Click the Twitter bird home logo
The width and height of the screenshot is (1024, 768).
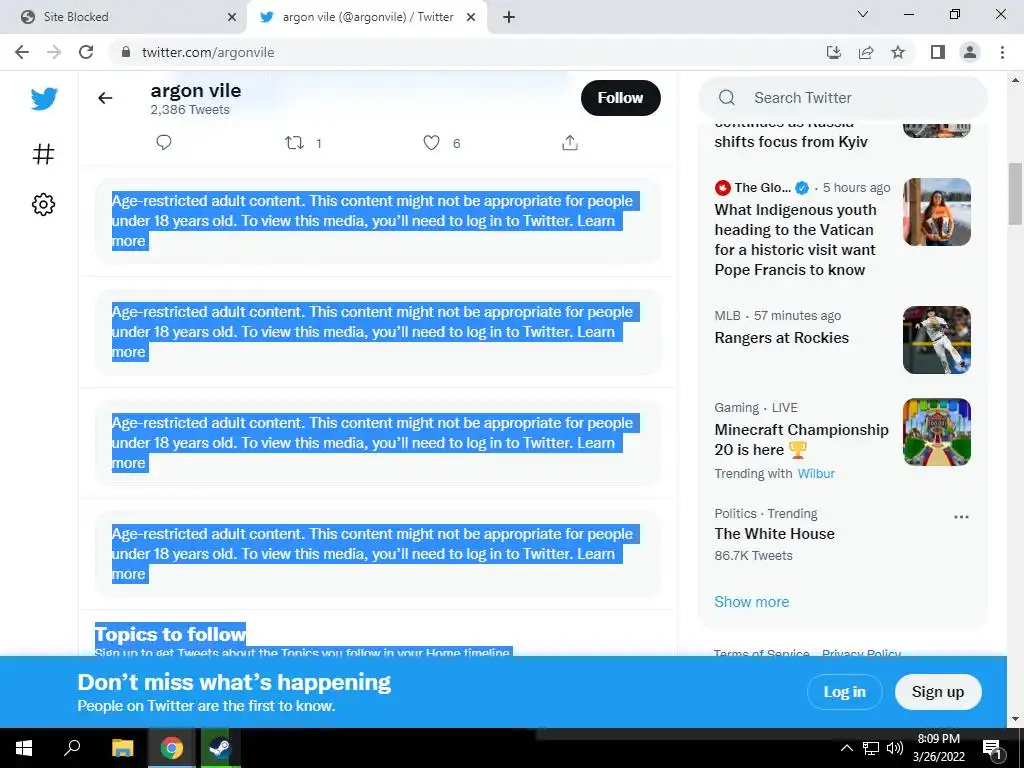(44, 99)
